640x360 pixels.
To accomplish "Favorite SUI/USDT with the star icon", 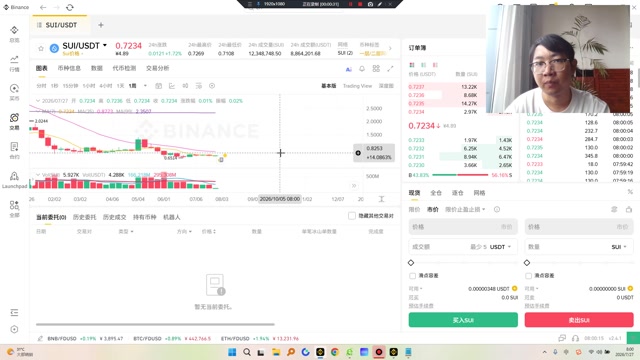I will pos(41,49).
